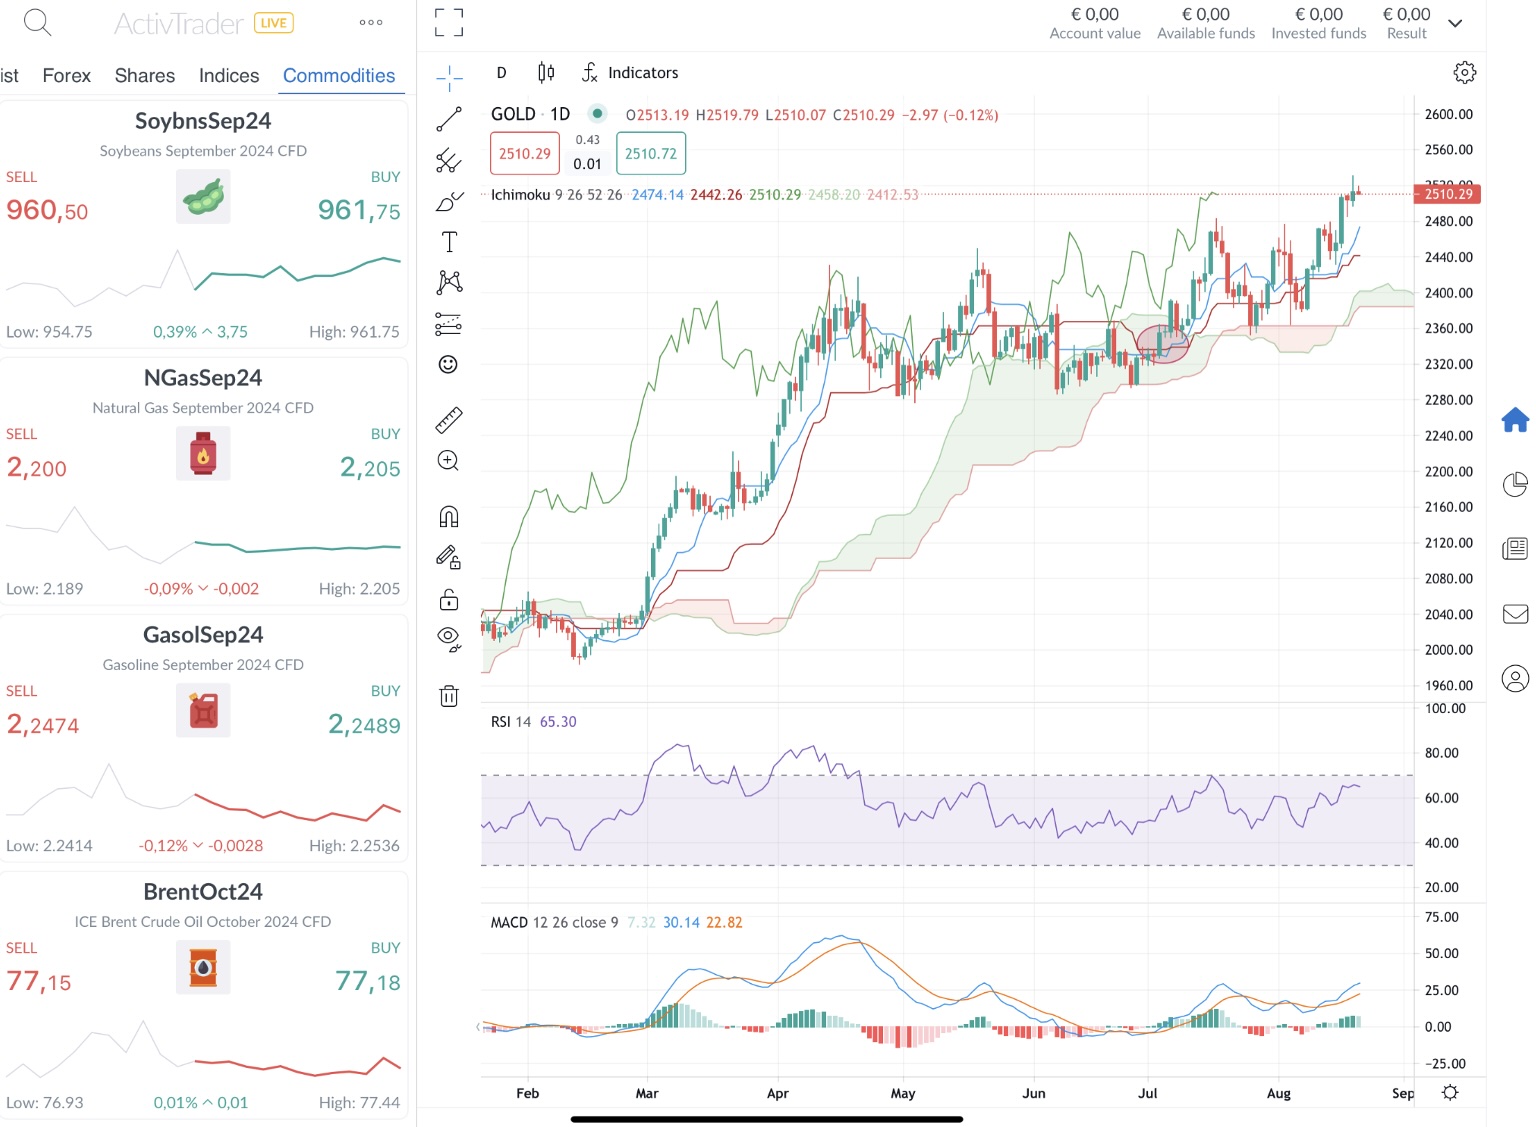The width and height of the screenshot is (1536, 1127).
Task: Open the Indicators menu
Action: tap(630, 72)
